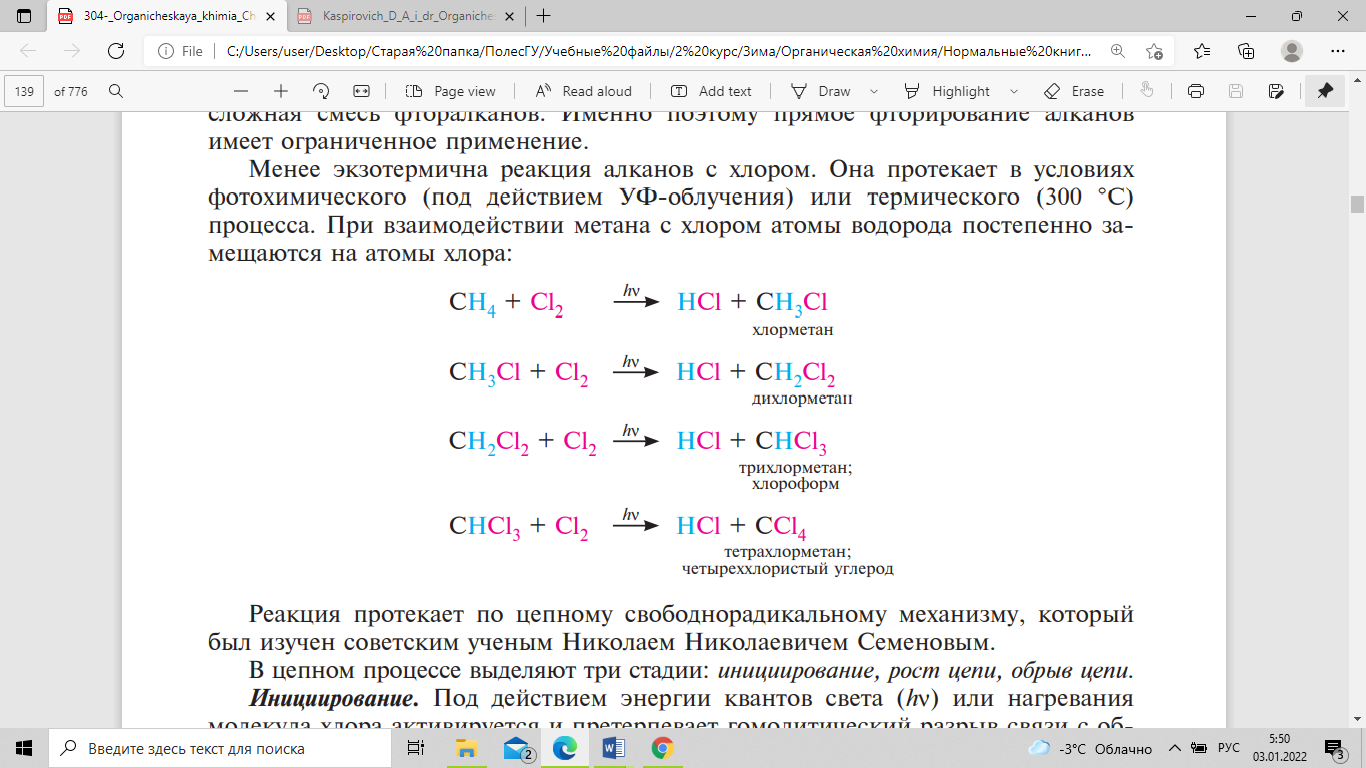Open Microsoft Edge from the taskbar
The image size is (1366, 768).
(565, 748)
